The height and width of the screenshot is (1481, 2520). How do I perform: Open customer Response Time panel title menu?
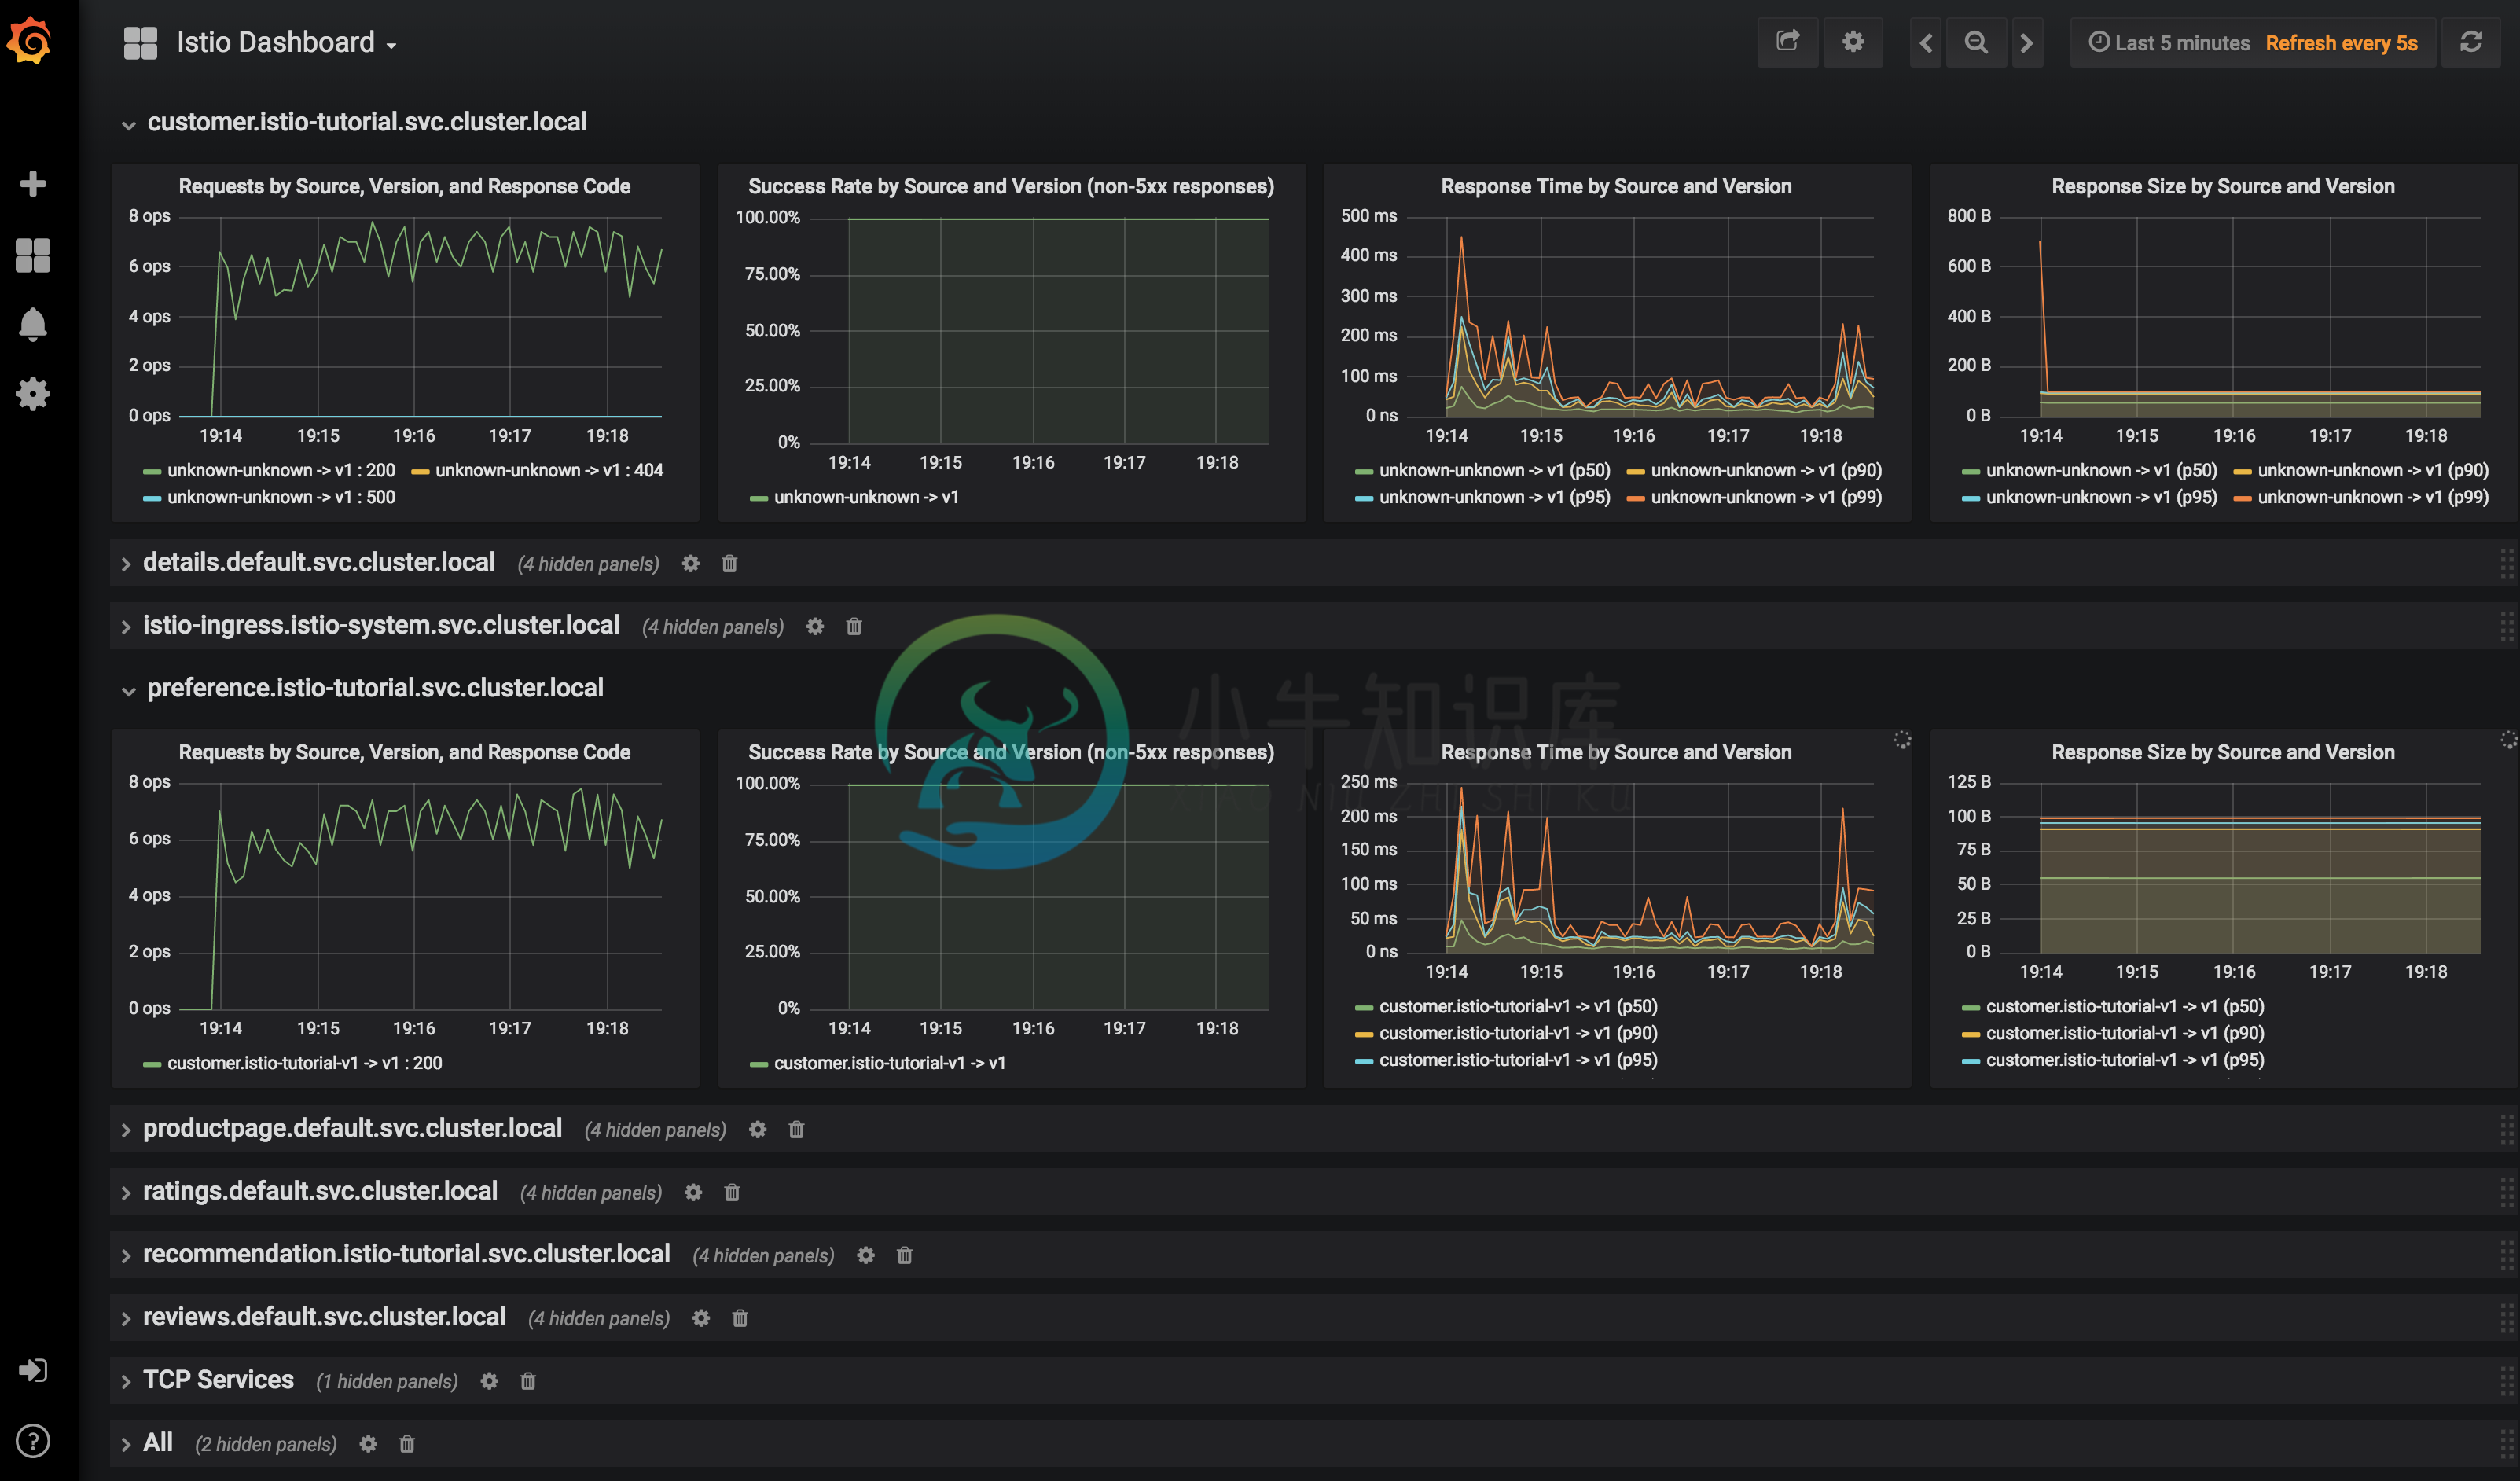1616,186
